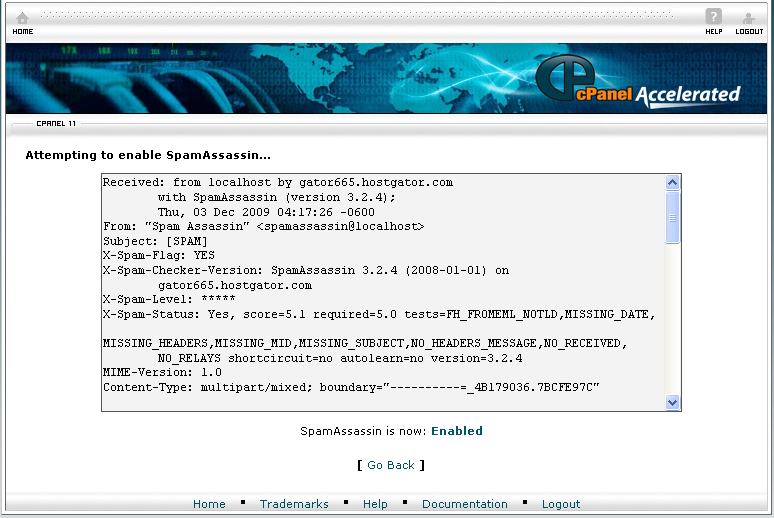
Task: Click 'Received: from localhost by gator665.hostgator.com' line
Action: click(278, 182)
